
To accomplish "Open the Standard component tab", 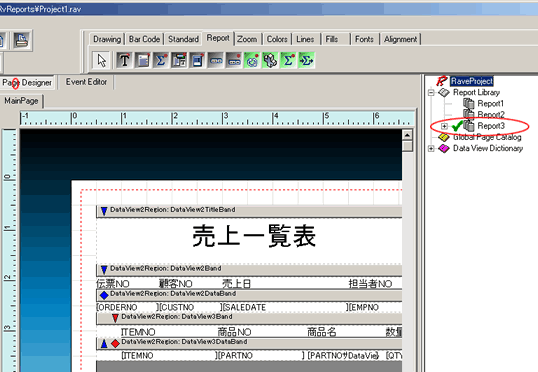I will coord(184,39).
